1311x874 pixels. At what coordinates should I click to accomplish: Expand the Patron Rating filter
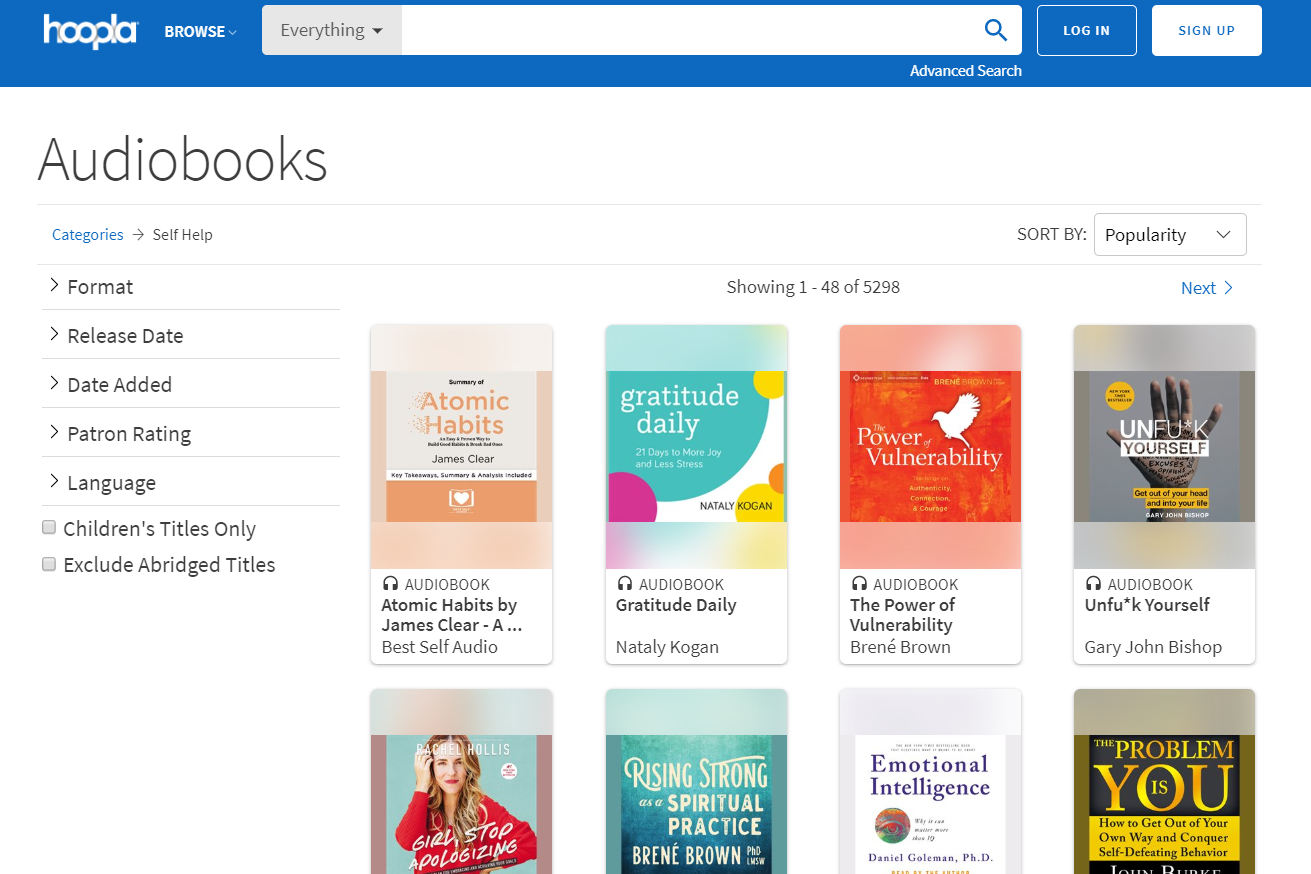[128, 434]
